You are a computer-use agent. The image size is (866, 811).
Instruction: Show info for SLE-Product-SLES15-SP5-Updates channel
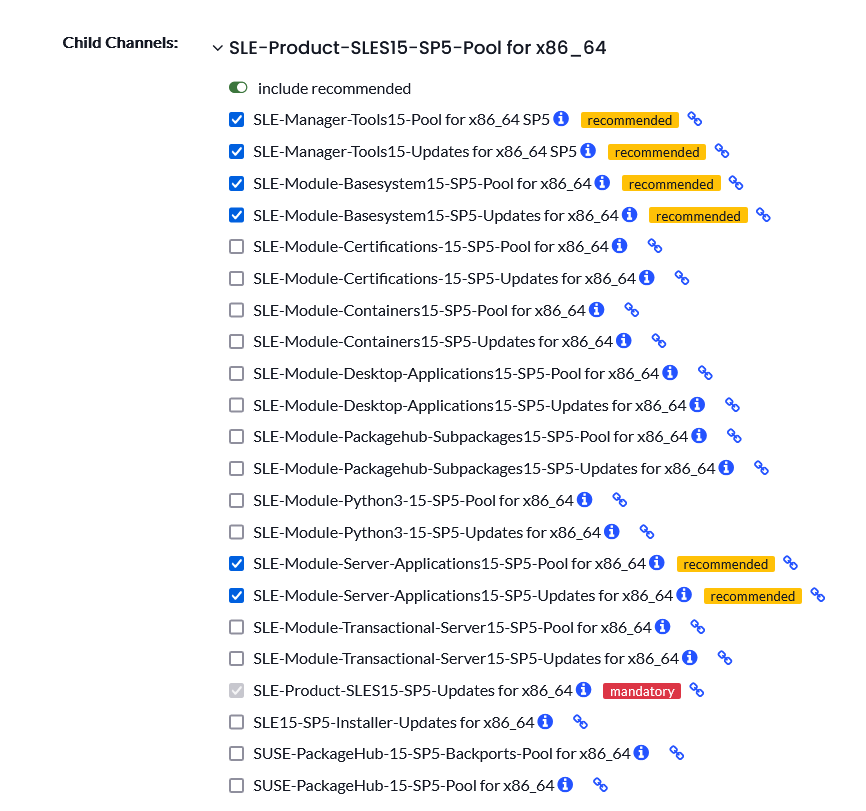[584, 689]
